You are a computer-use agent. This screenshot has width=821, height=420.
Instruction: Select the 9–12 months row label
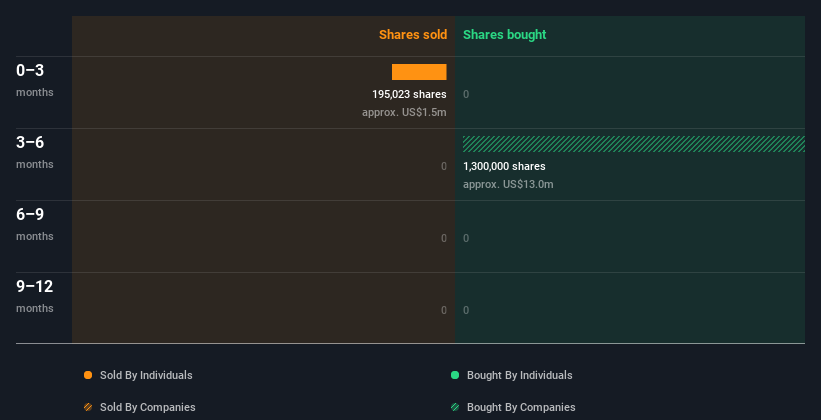(x=35, y=295)
